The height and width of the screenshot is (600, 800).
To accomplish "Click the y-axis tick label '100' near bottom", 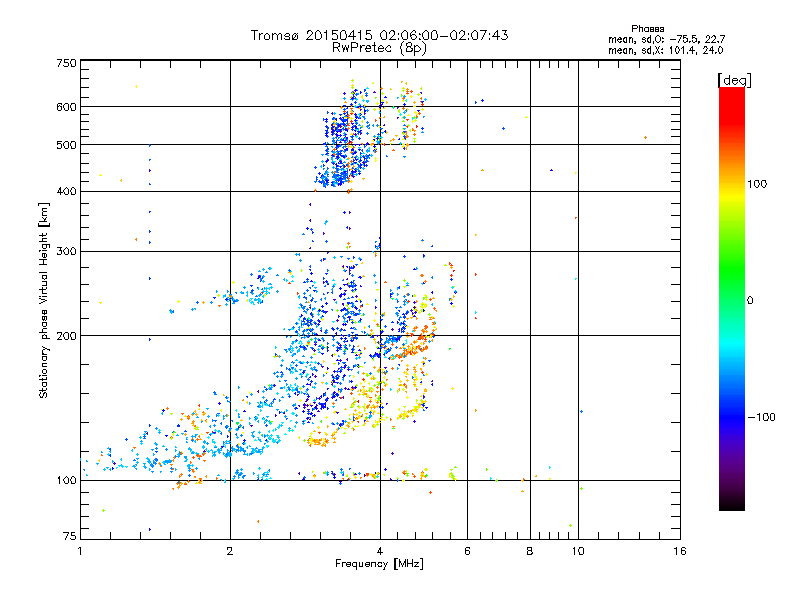I will pos(66,480).
